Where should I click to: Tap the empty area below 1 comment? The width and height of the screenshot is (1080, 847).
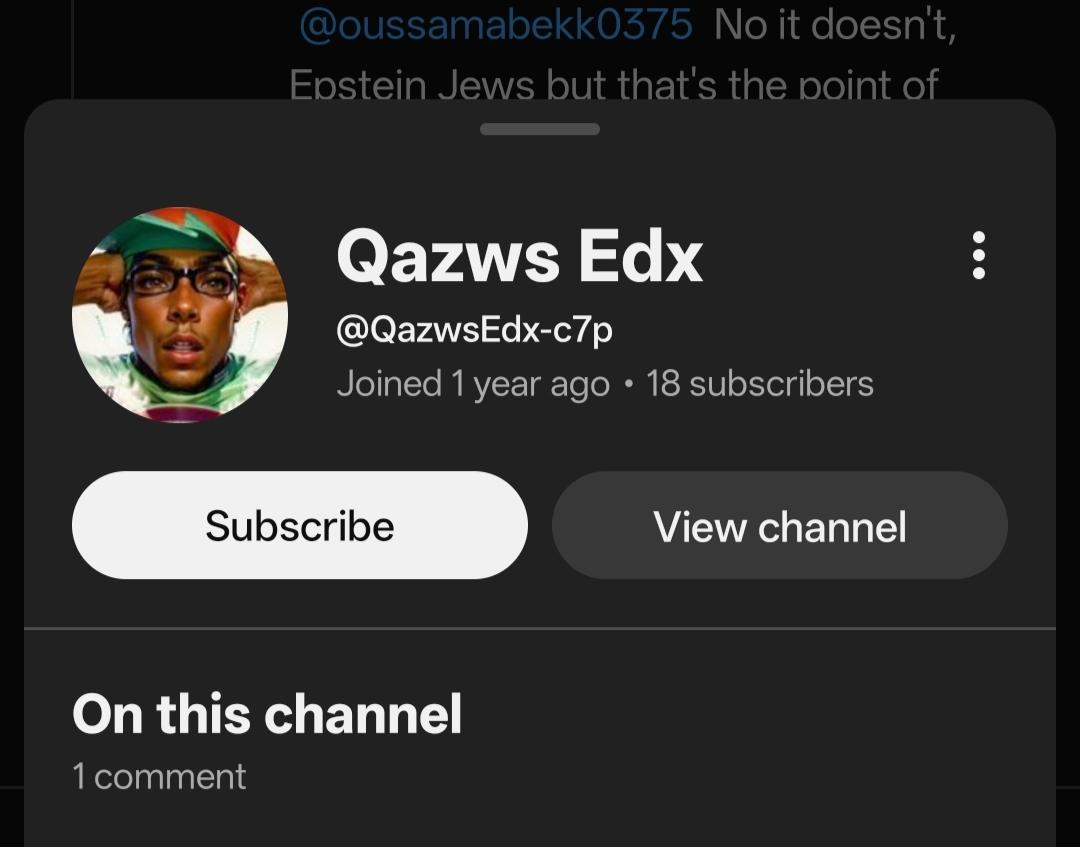pos(539,823)
